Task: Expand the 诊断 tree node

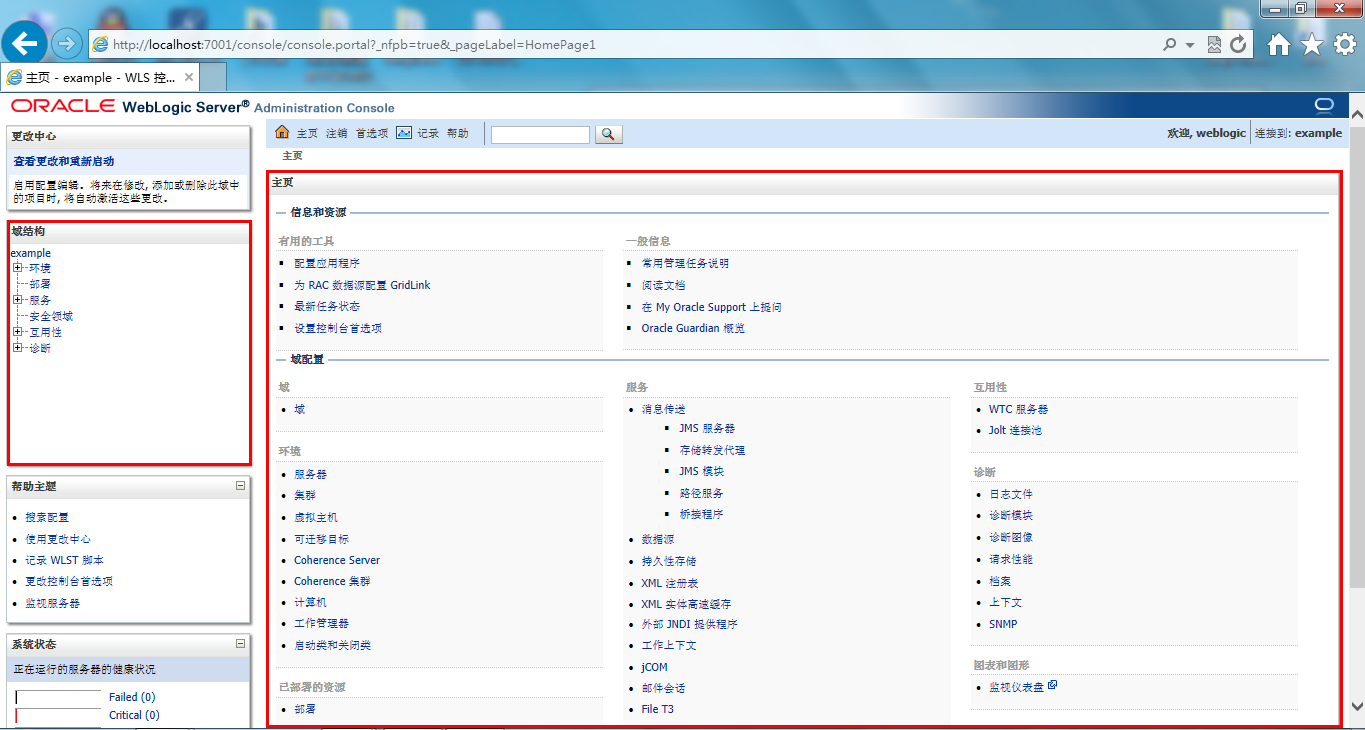Action: point(17,348)
